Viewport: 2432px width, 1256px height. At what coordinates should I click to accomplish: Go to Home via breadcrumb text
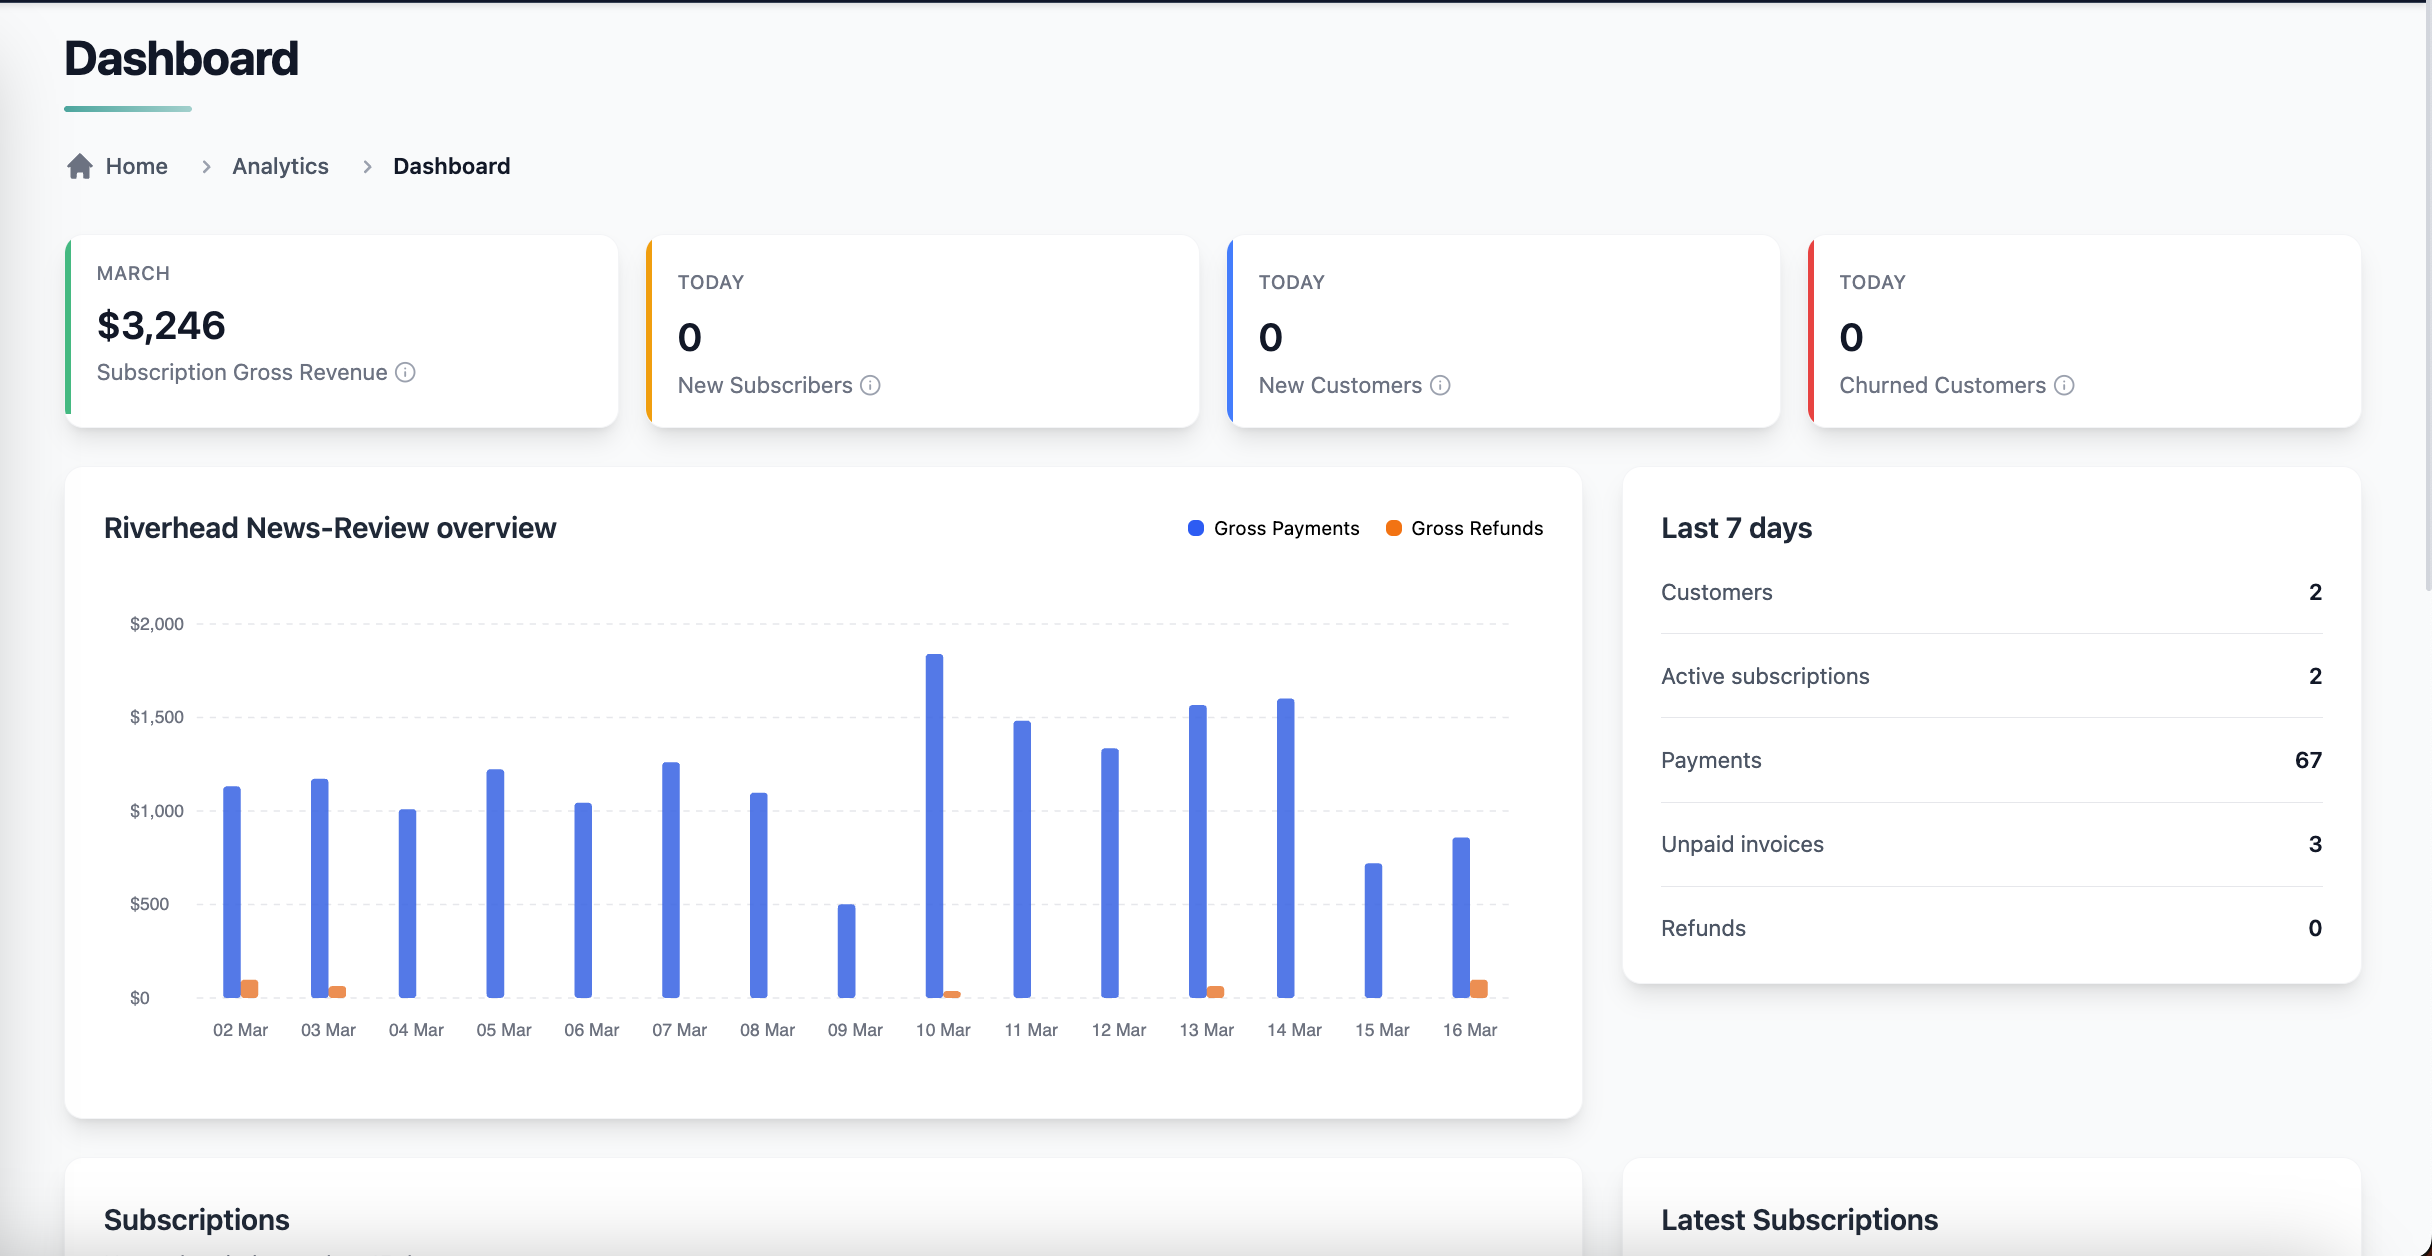pos(137,166)
